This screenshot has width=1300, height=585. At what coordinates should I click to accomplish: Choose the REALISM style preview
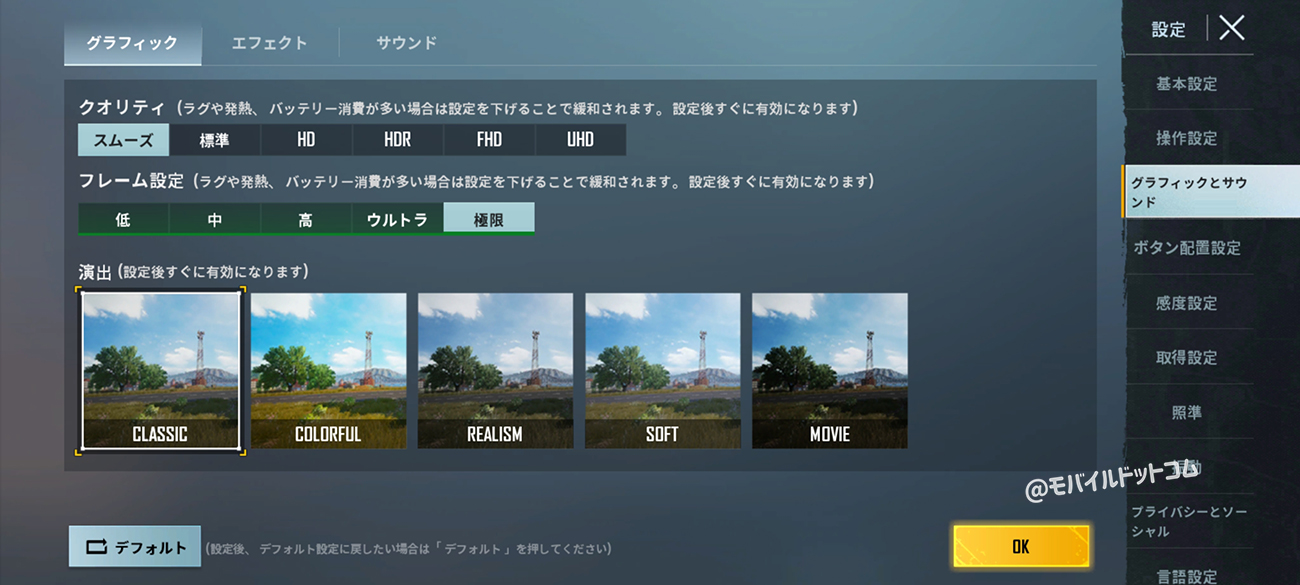[495, 370]
